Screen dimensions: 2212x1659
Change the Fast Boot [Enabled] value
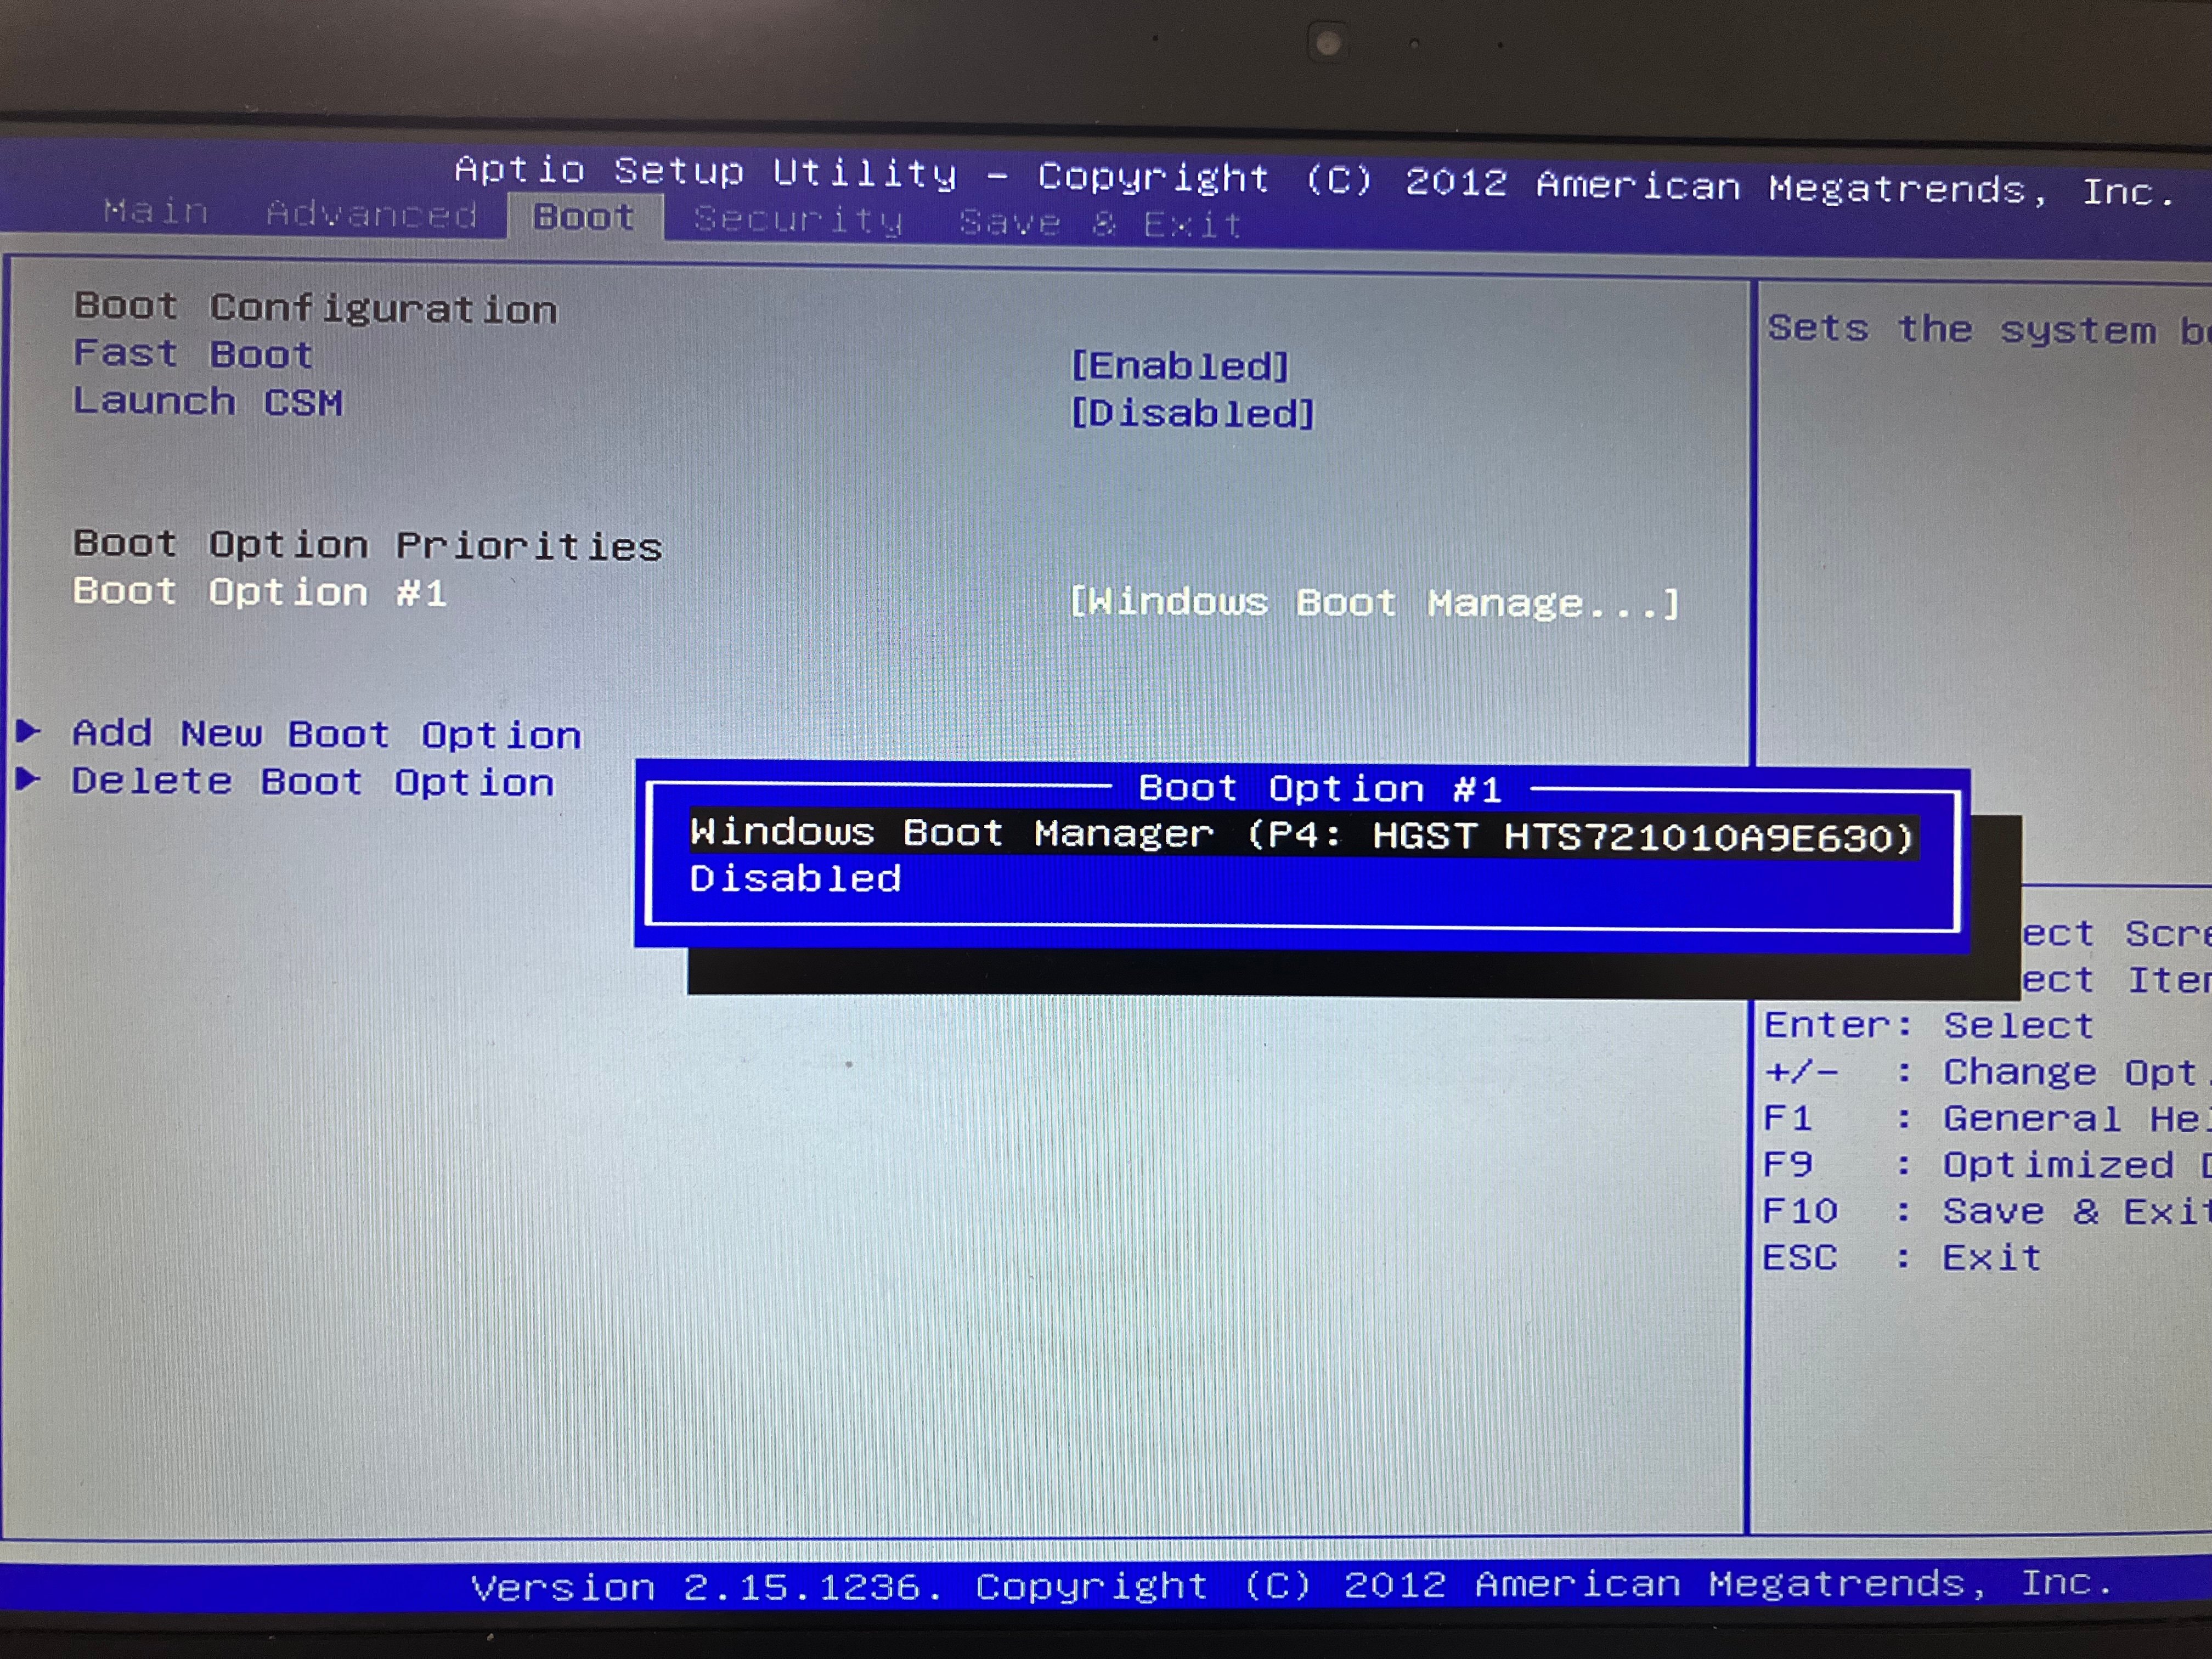tap(1180, 366)
